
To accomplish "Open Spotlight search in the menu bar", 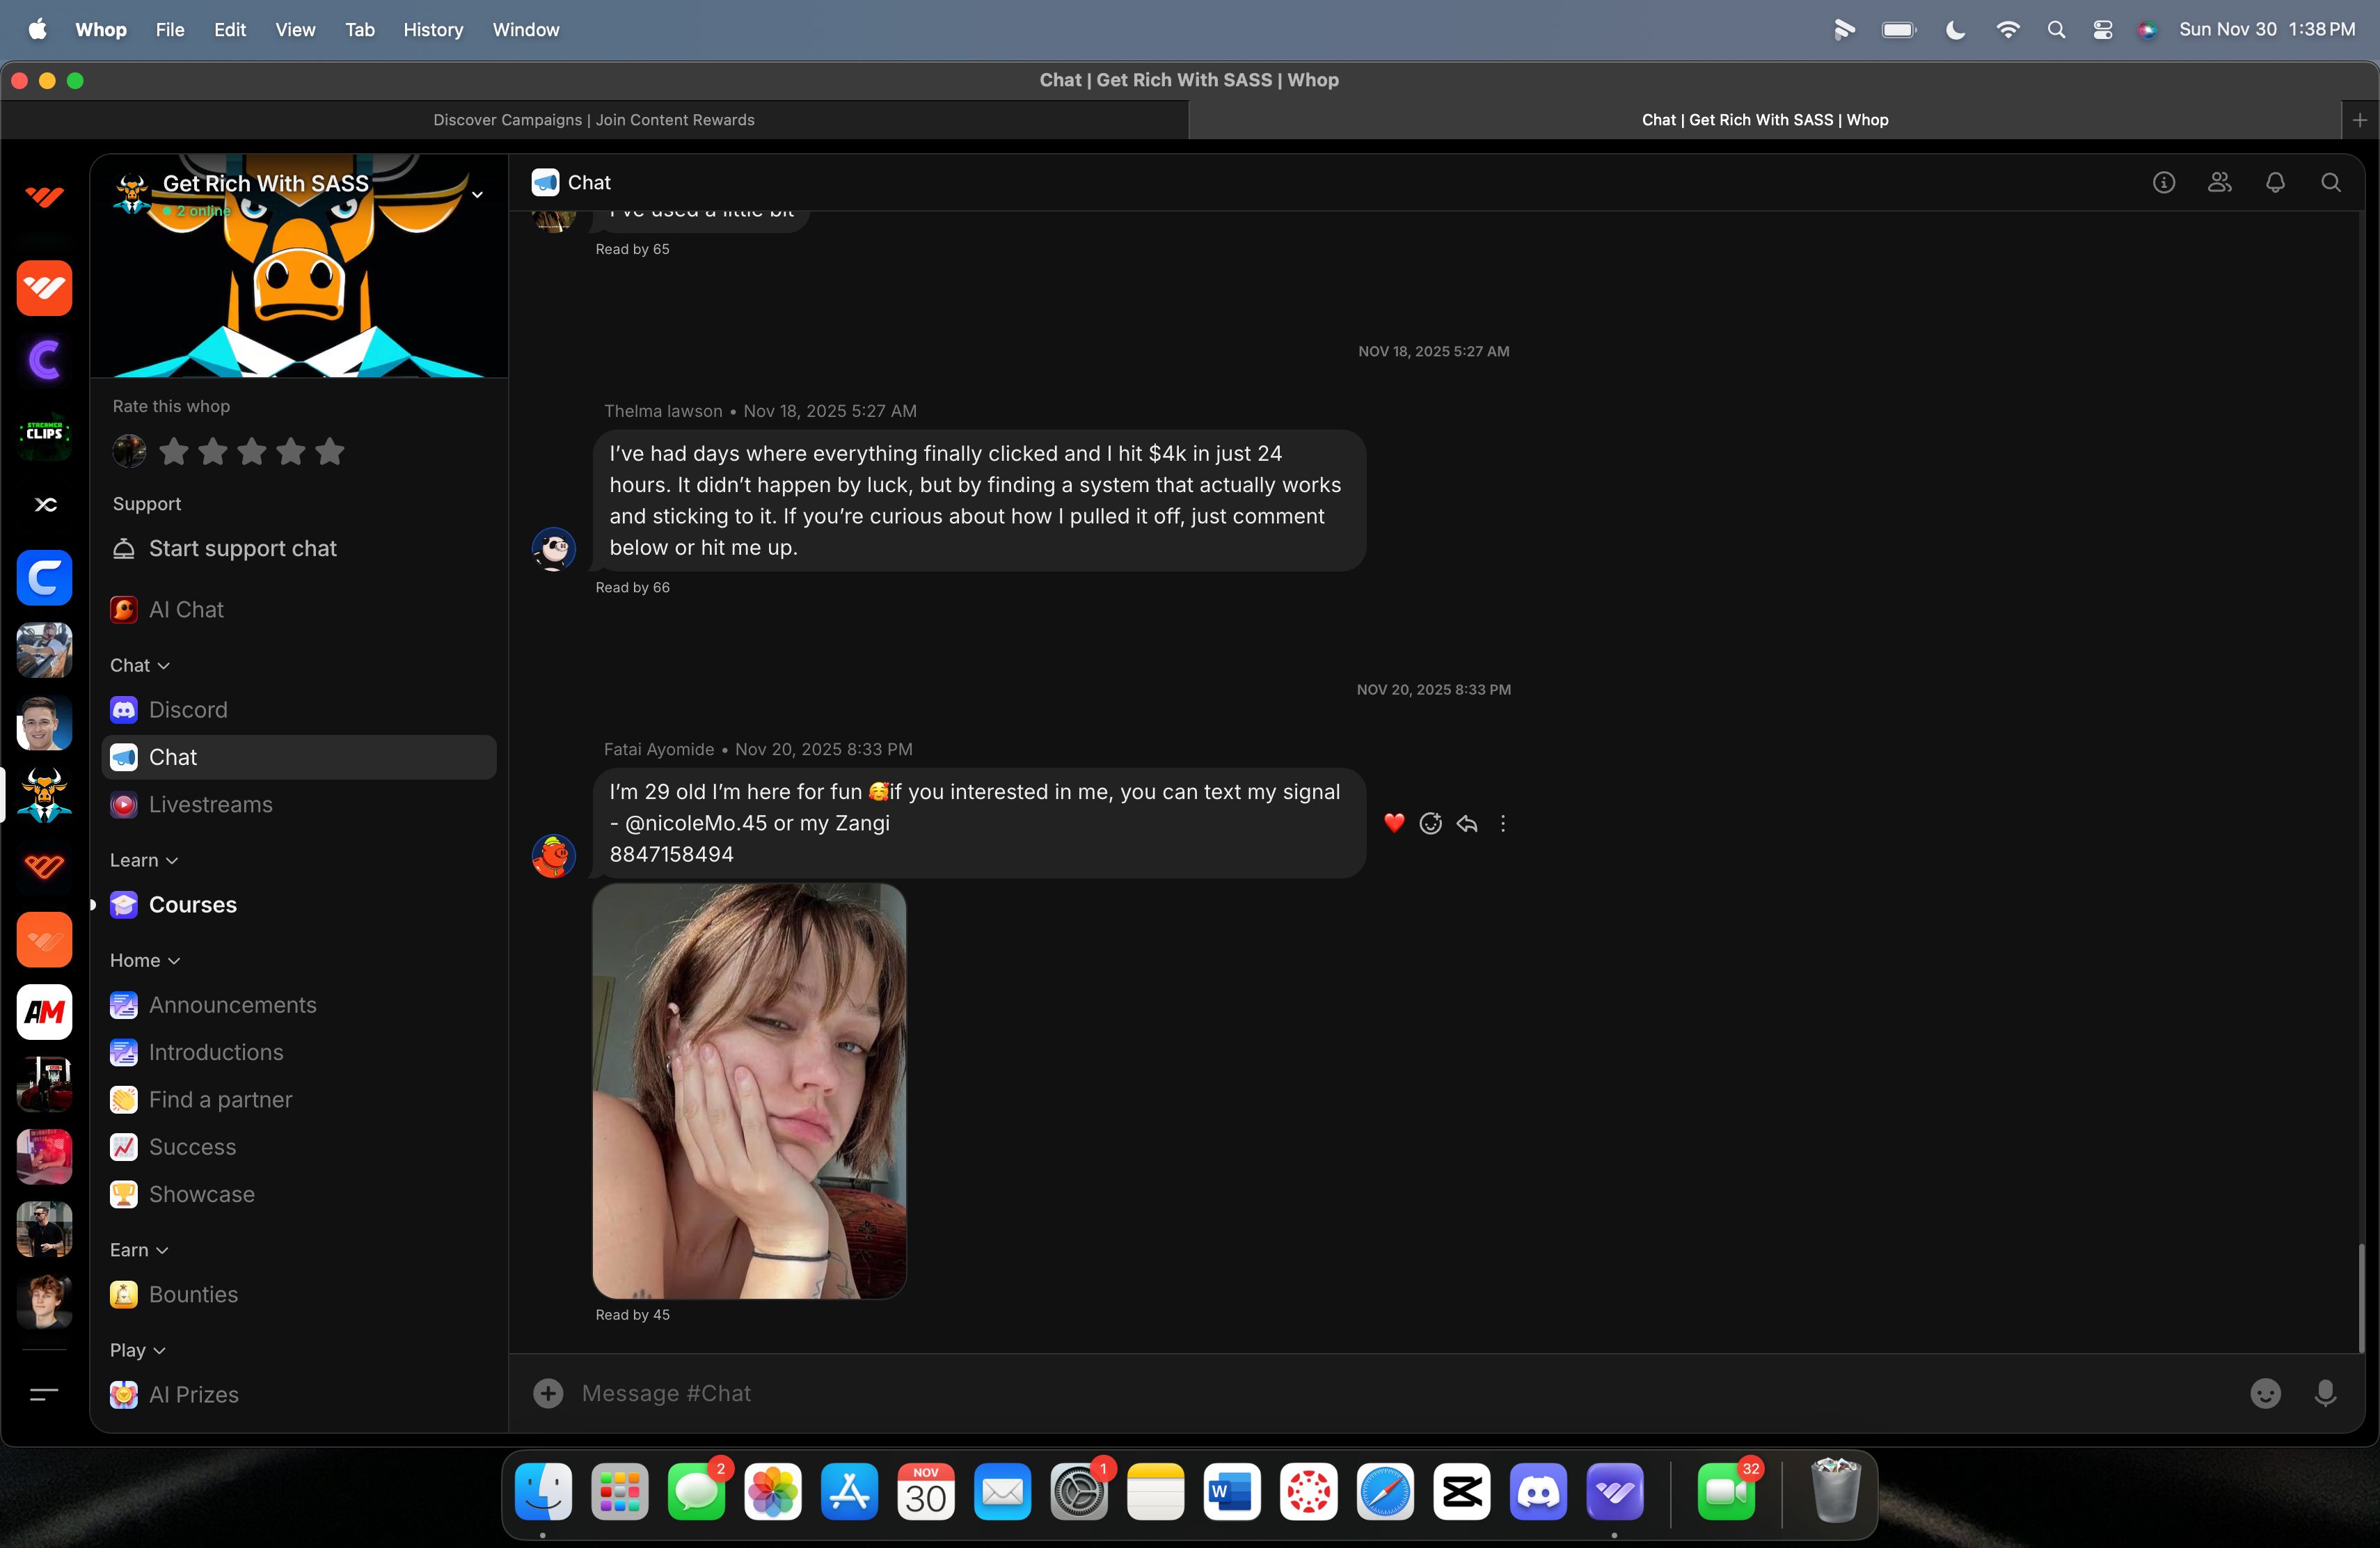I will point(2056,30).
